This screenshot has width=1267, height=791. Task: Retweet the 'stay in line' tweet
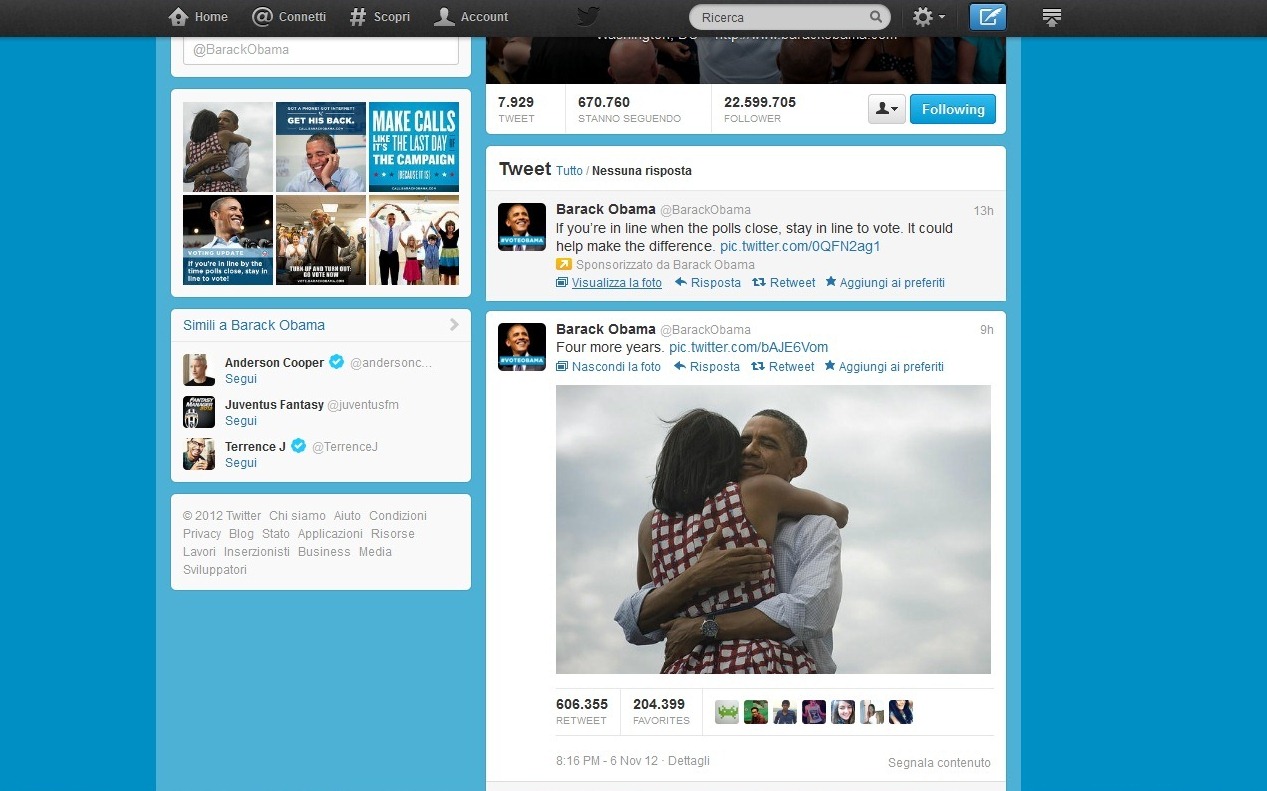click(x=784, y=283)
